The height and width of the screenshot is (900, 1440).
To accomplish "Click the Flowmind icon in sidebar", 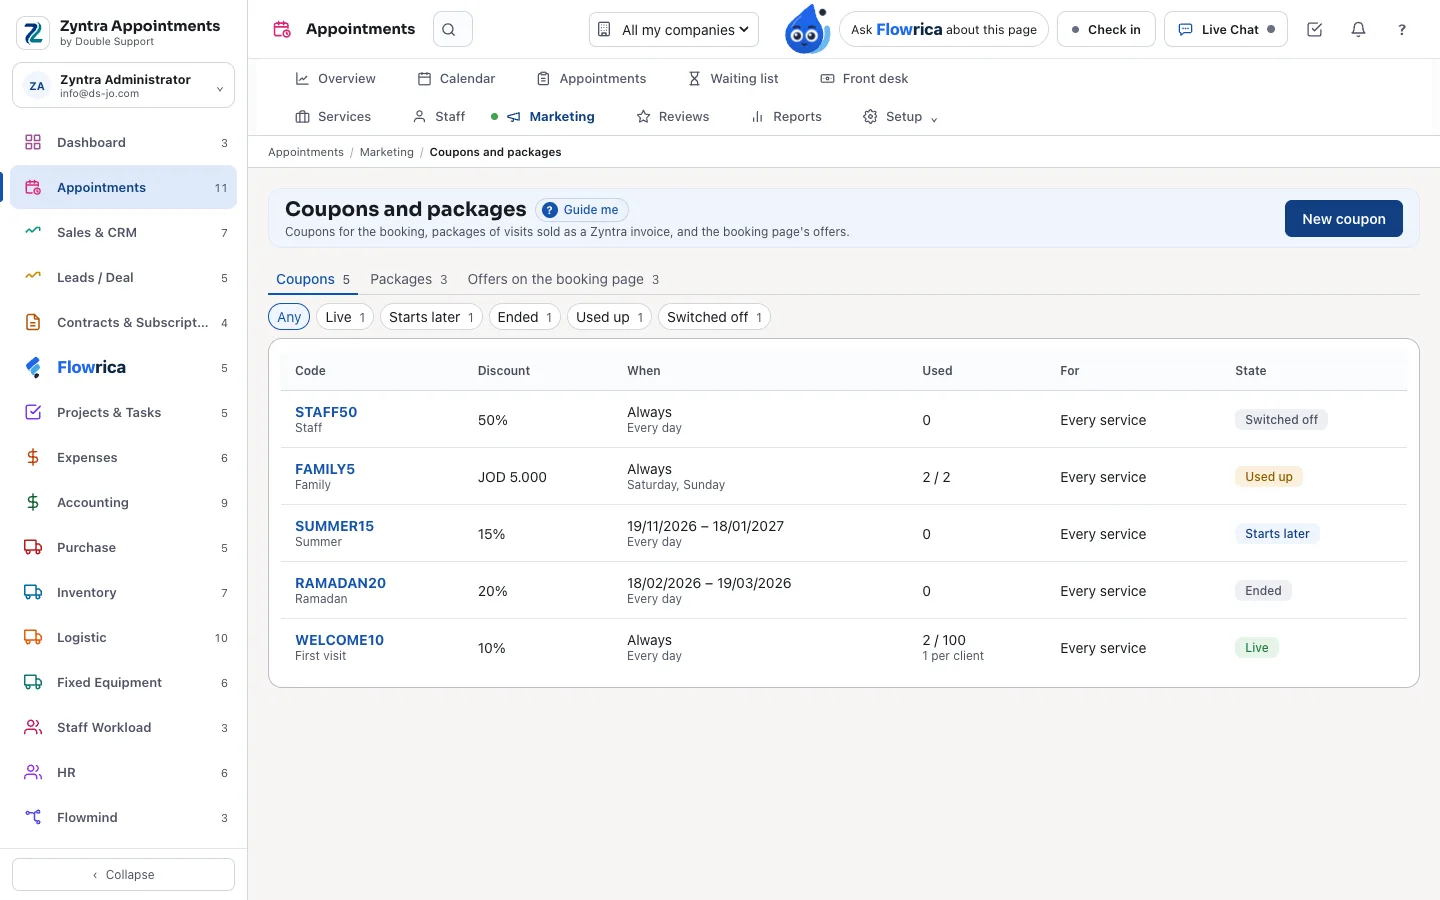I will click(x=33, y=817).
